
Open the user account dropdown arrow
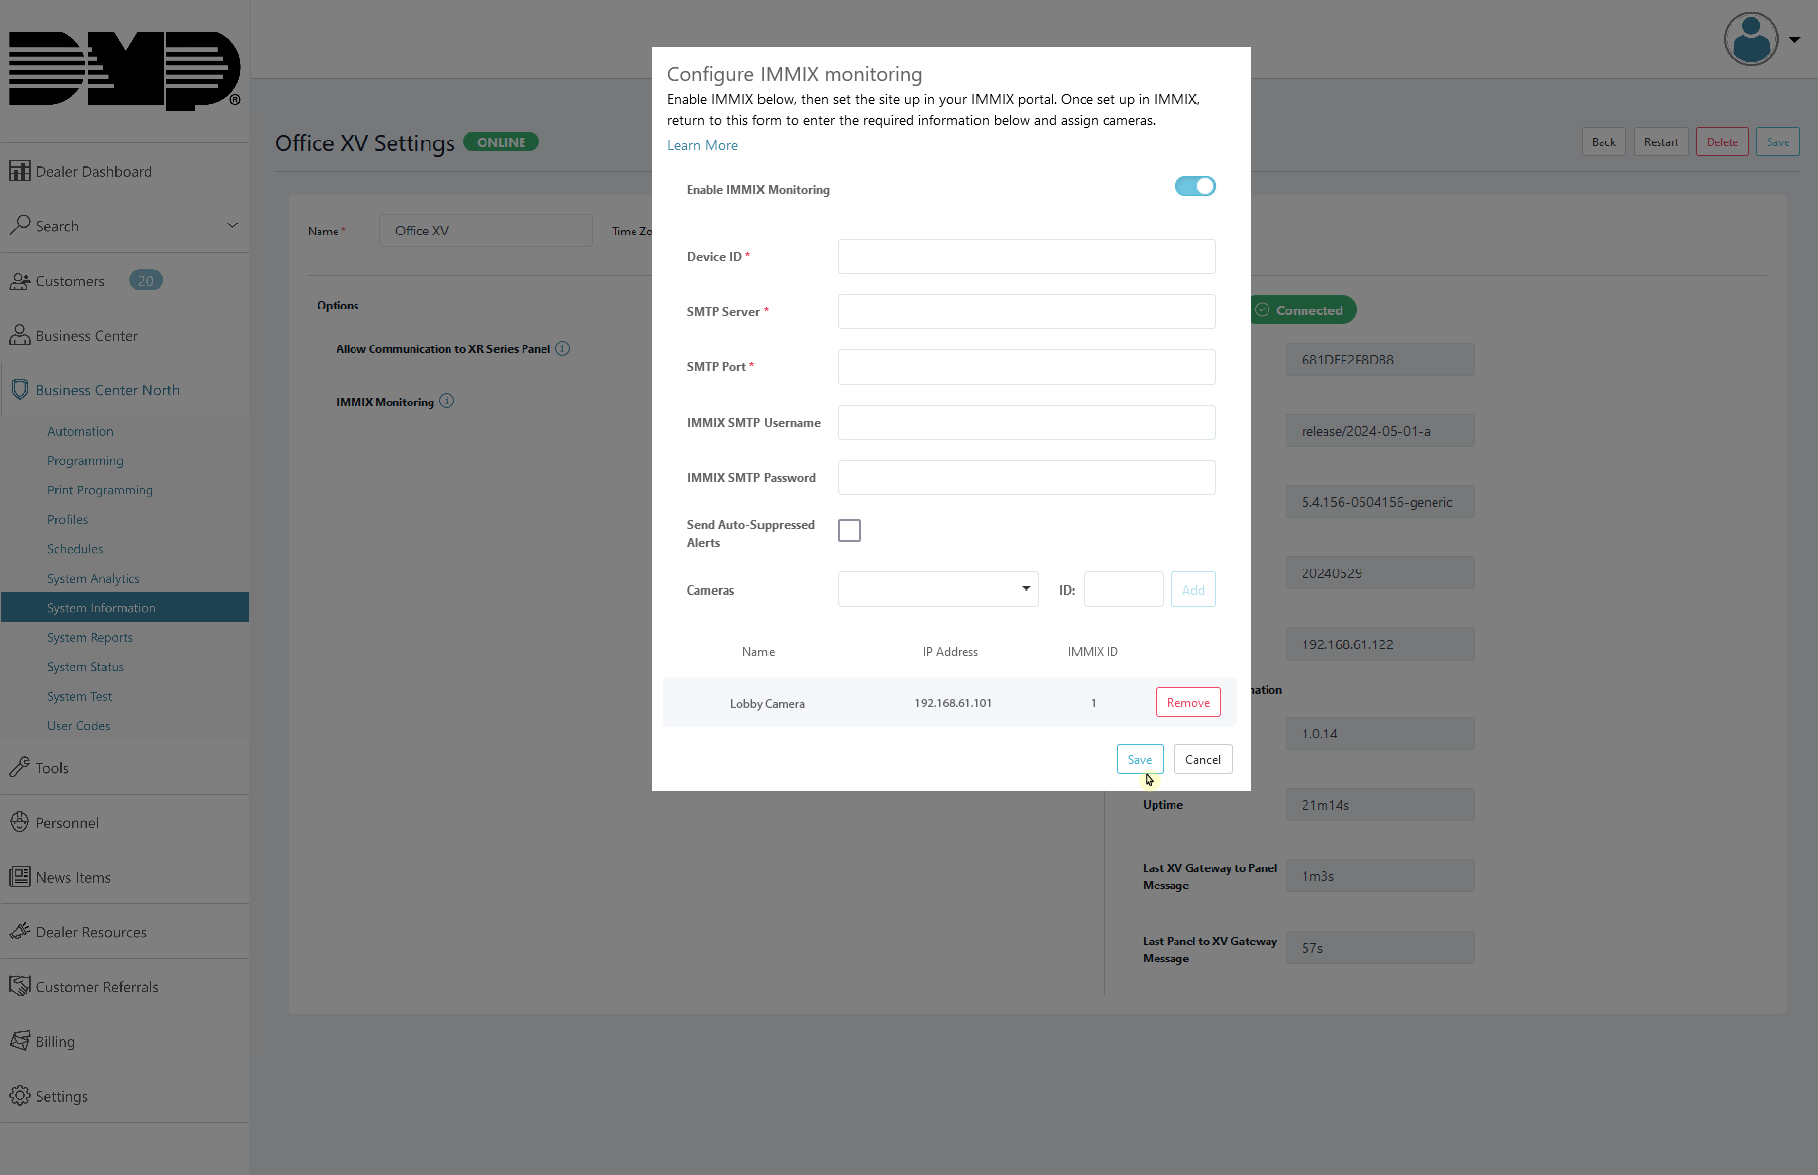click(1795, 40)
